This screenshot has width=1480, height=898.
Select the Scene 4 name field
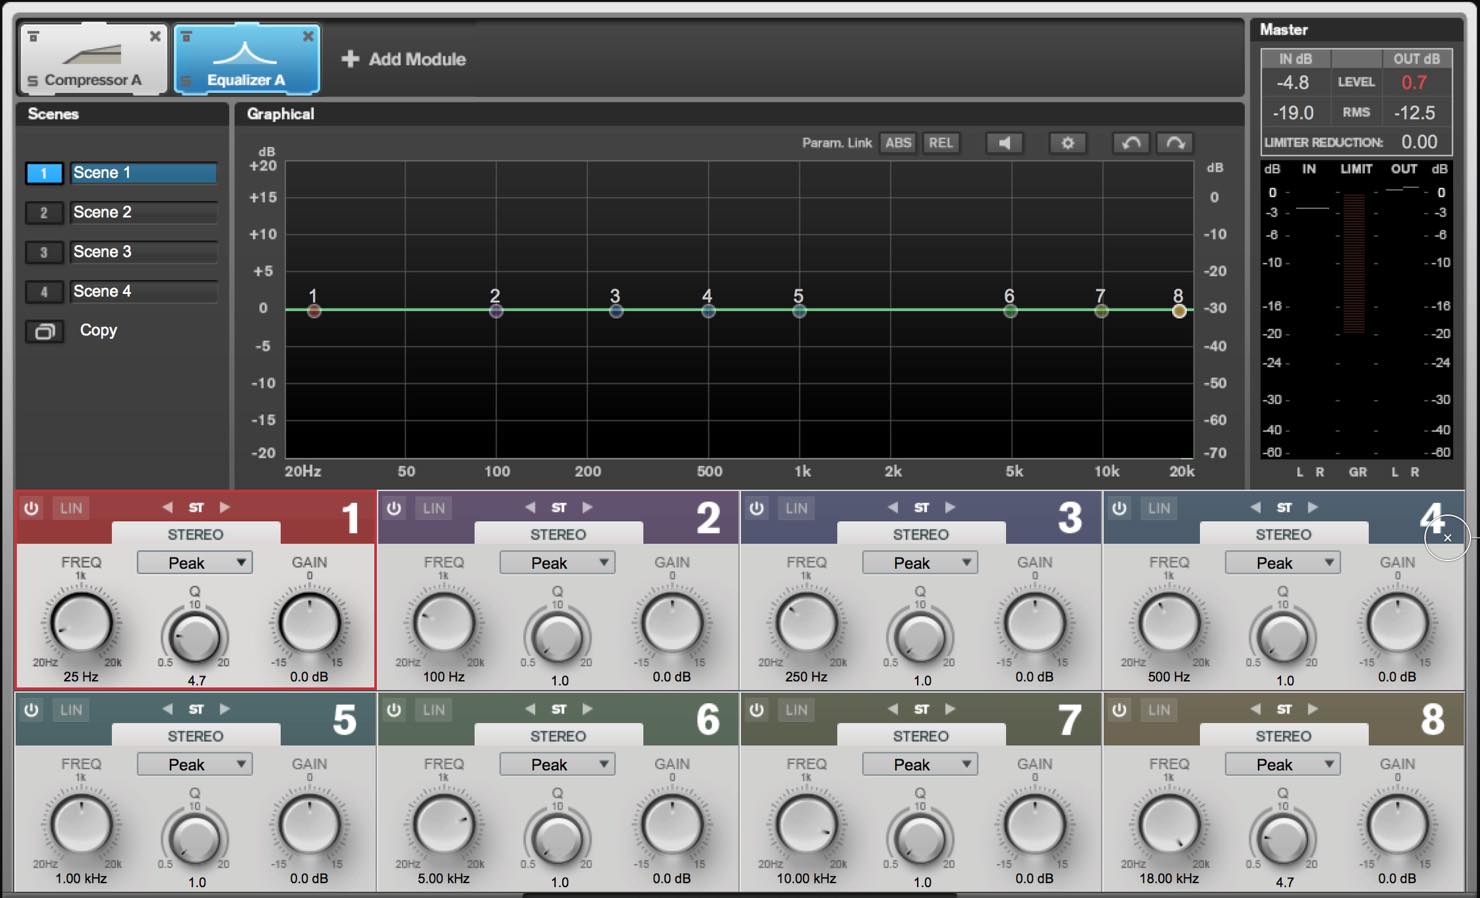144,292
